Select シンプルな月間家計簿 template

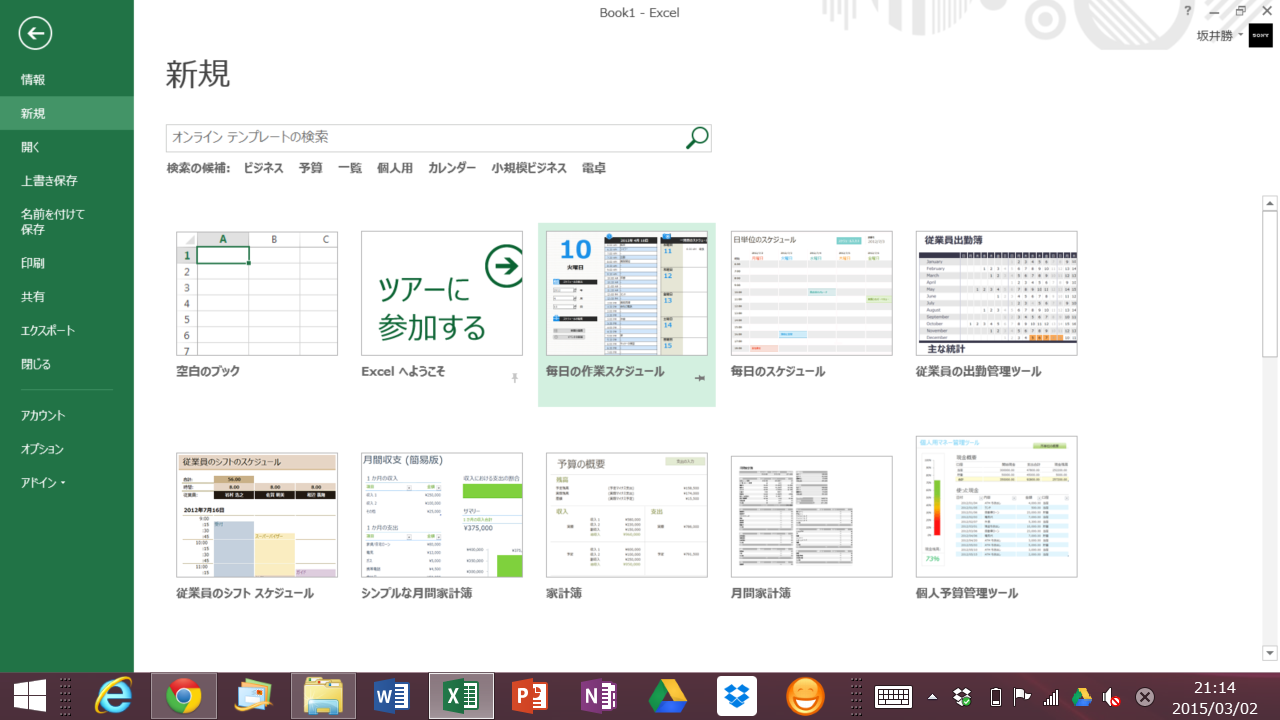coord(442,515)
